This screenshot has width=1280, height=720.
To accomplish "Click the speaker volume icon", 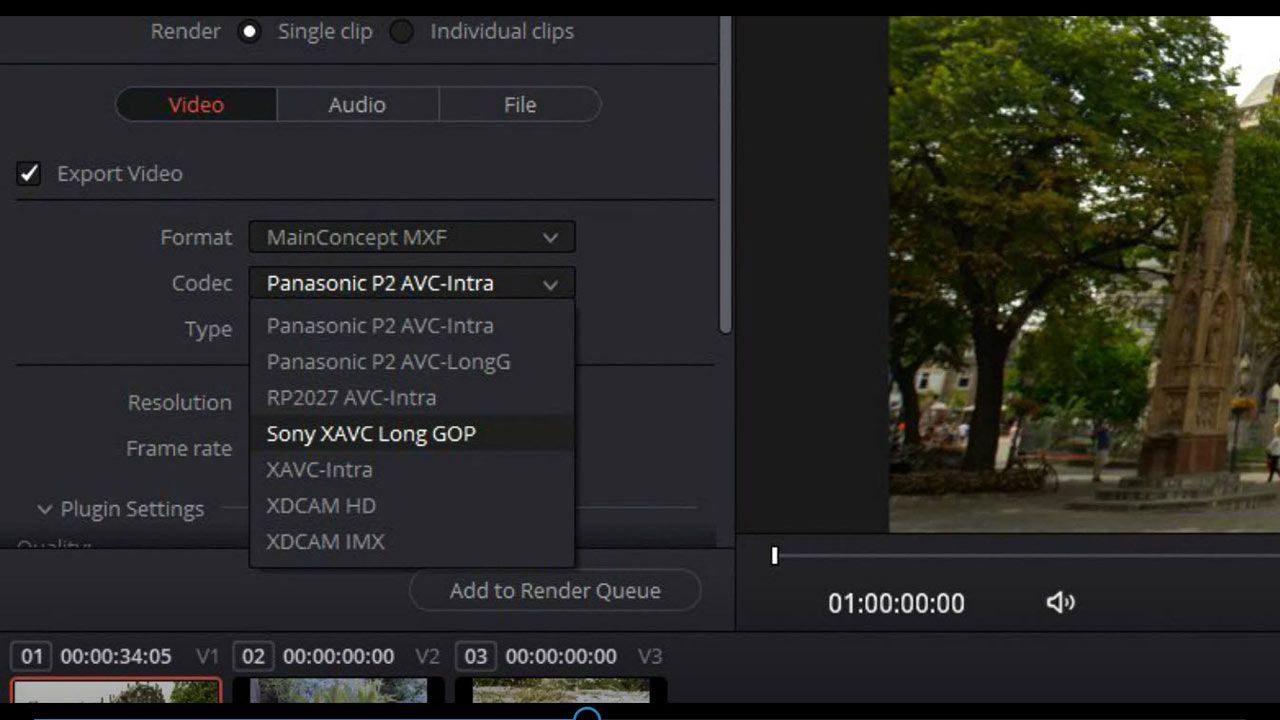I will [1060, 602].
